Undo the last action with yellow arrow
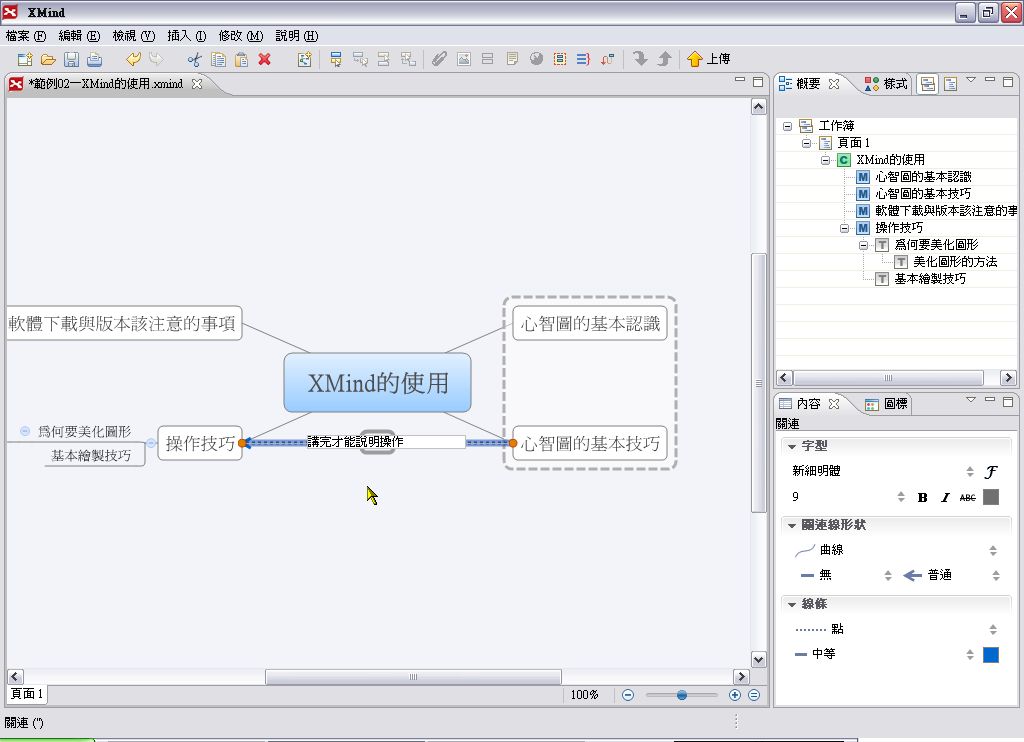 tap(133, 59)
